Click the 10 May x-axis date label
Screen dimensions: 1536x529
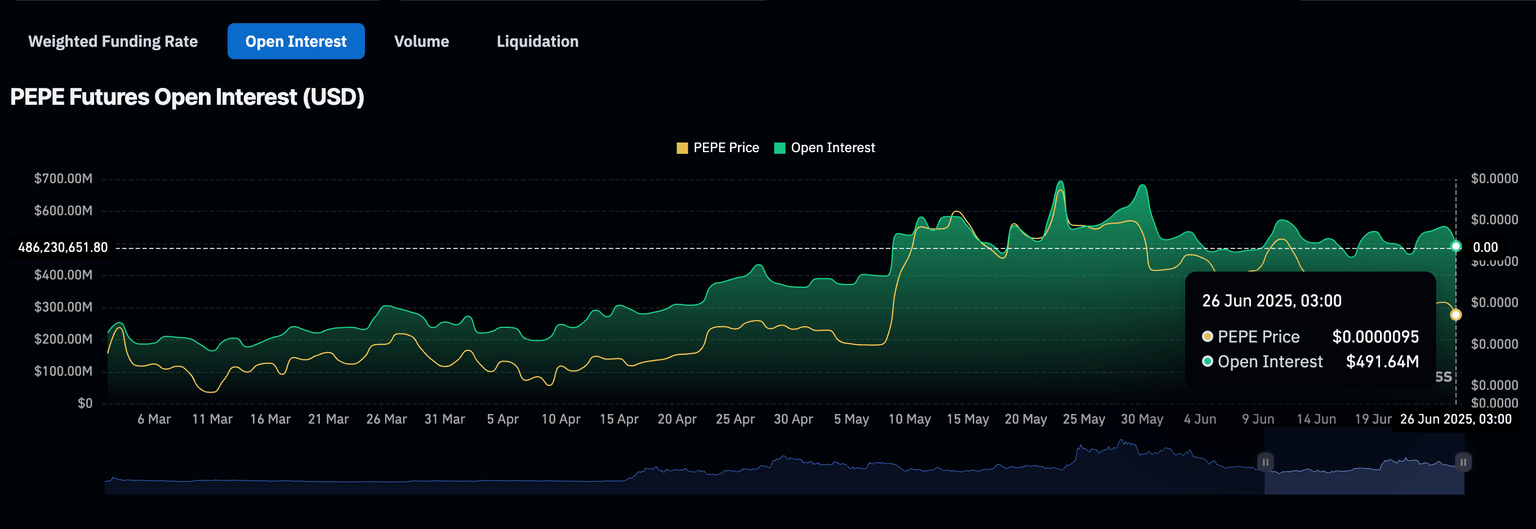pyautogui.click(x=909, y=419)
